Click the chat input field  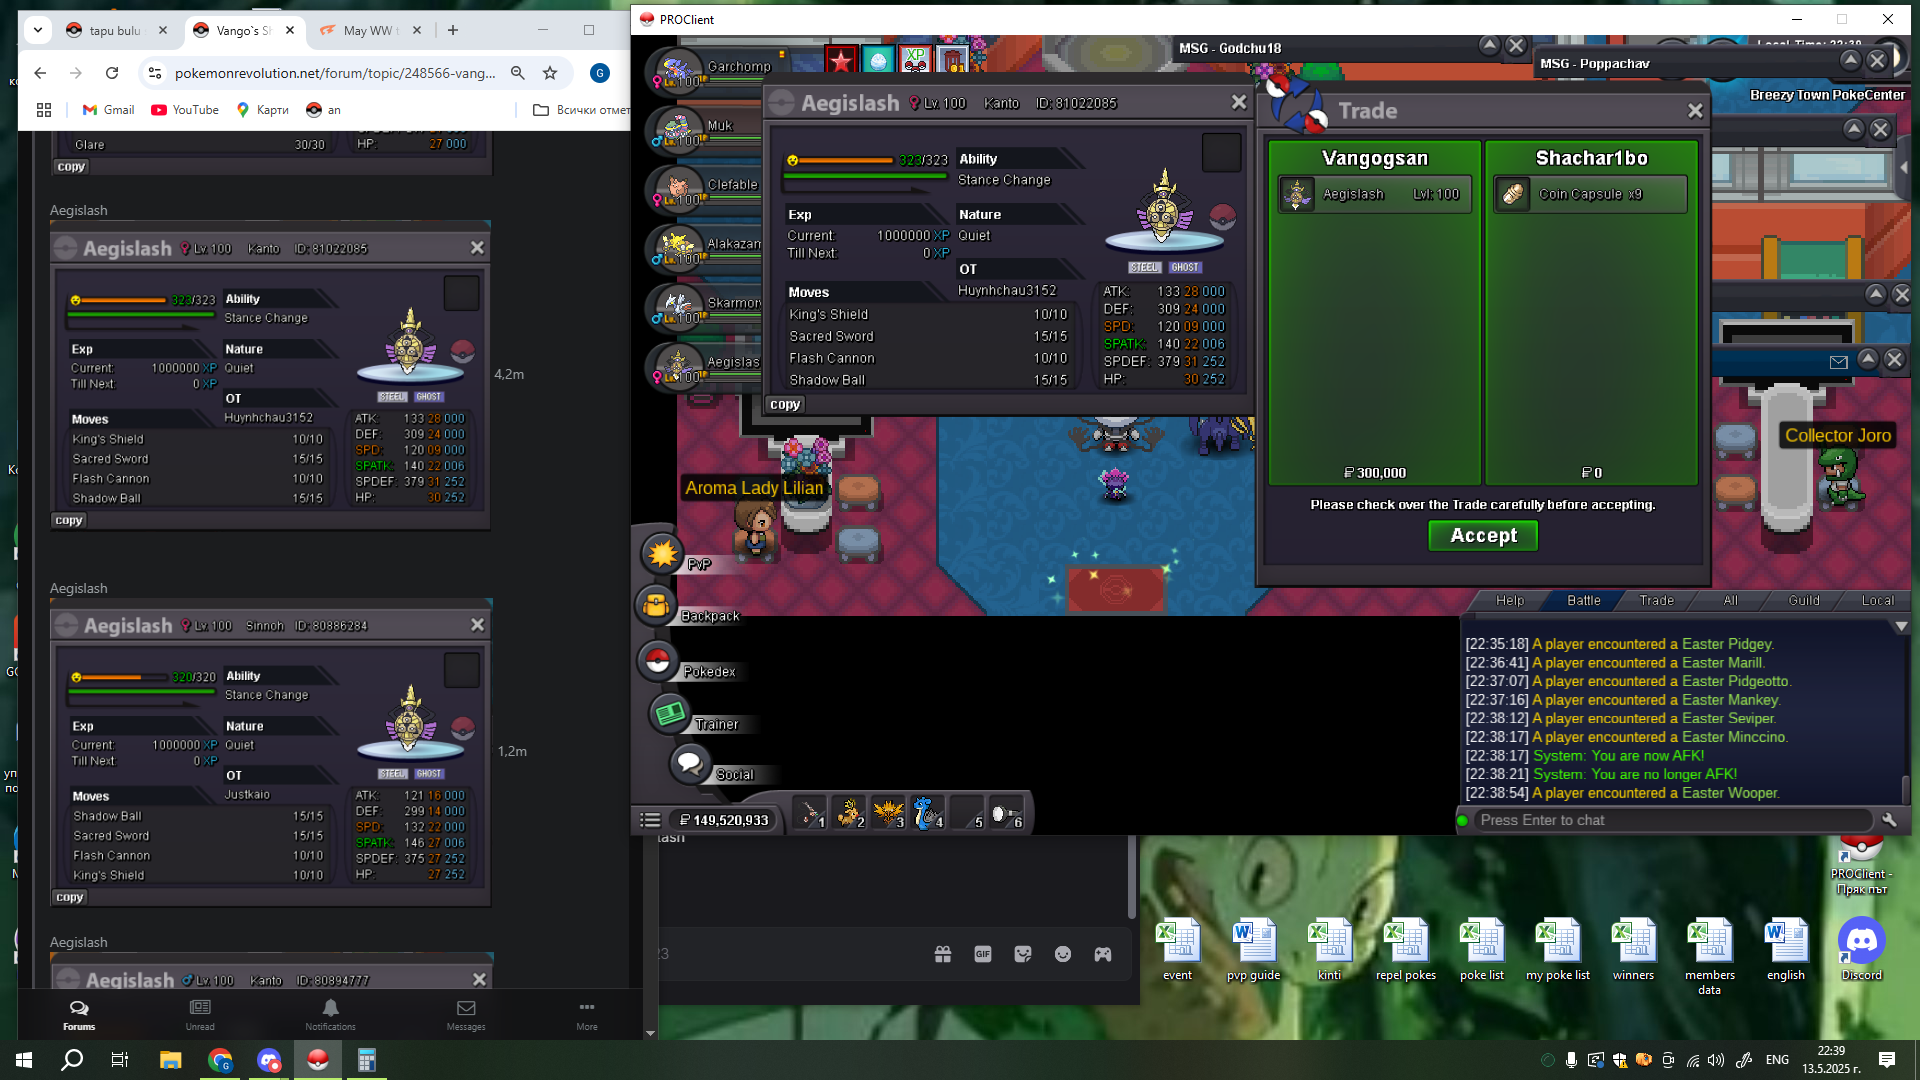pos(1672,820)
